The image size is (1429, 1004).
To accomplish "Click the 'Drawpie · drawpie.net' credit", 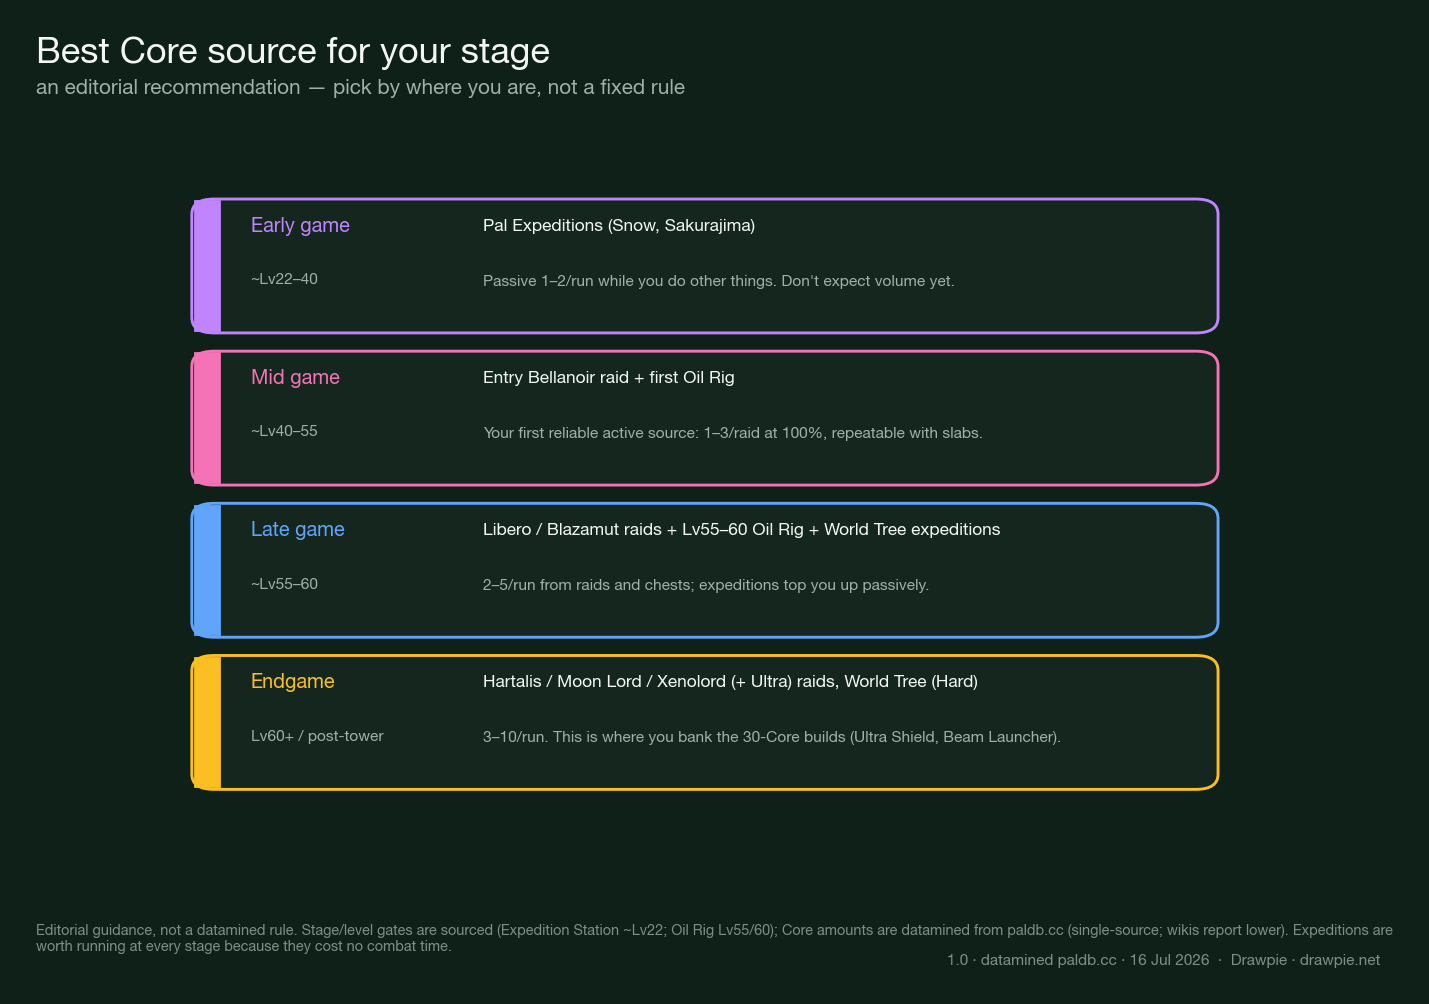I will point(1305,960).
